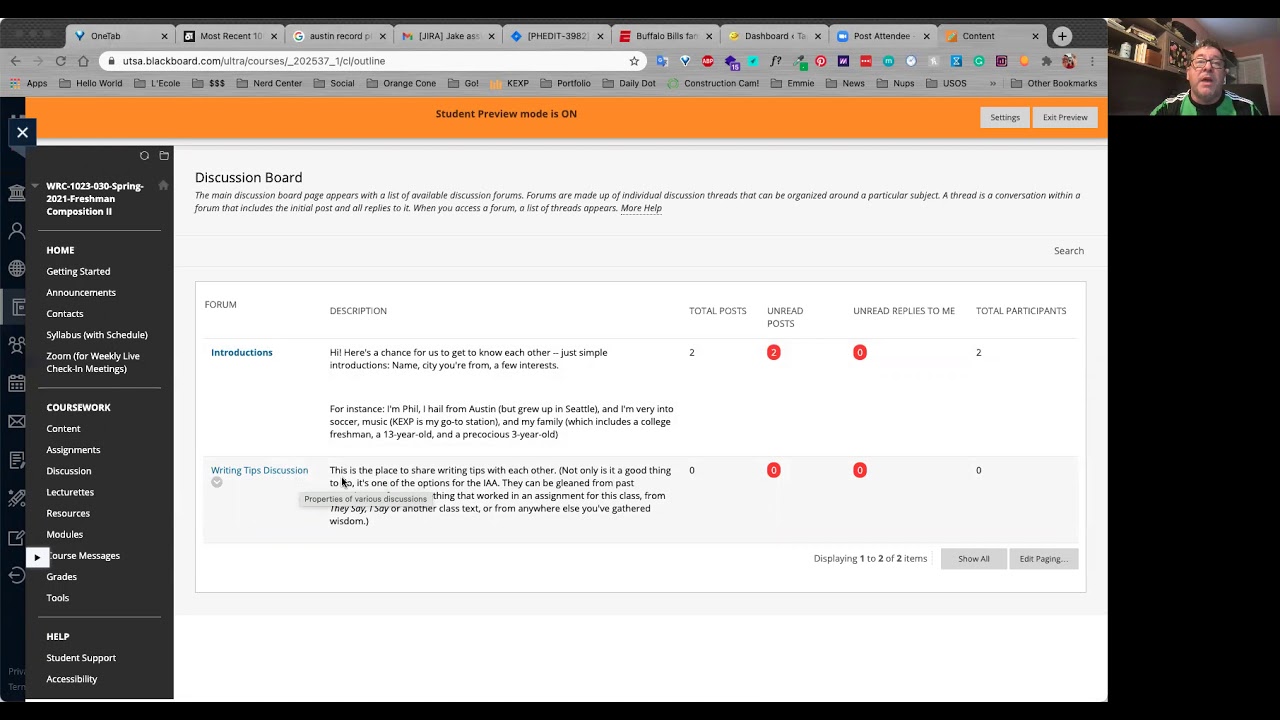1280x720 pixels.
Task: Open Assignments in course menu
Action: pos(73,450)
